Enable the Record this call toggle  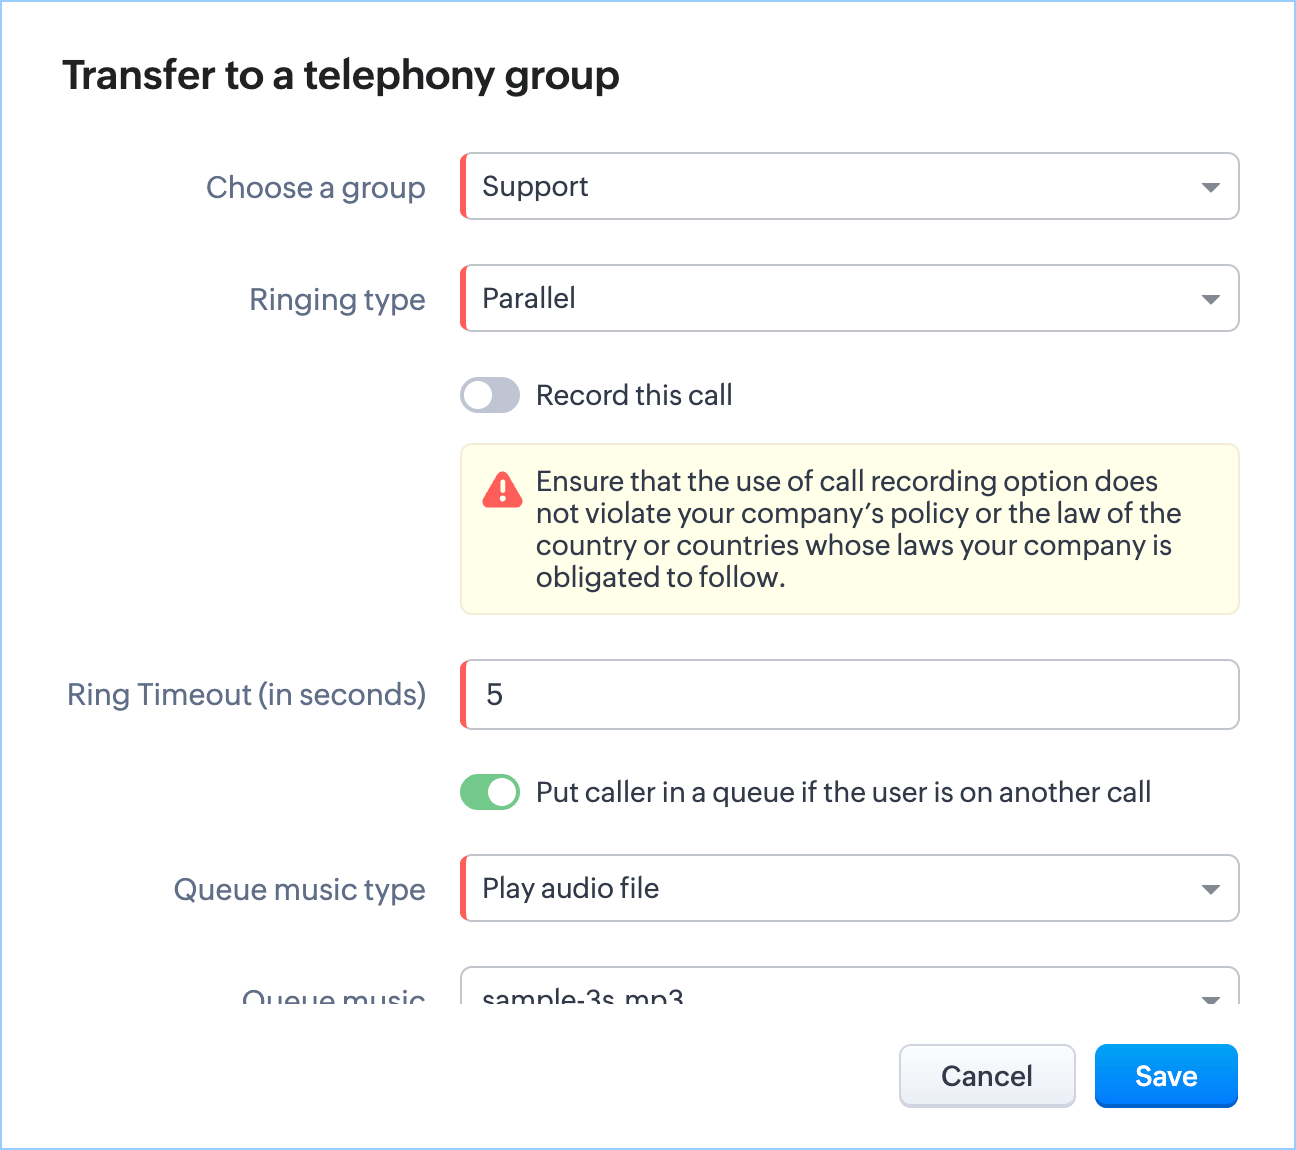point(490,395)
